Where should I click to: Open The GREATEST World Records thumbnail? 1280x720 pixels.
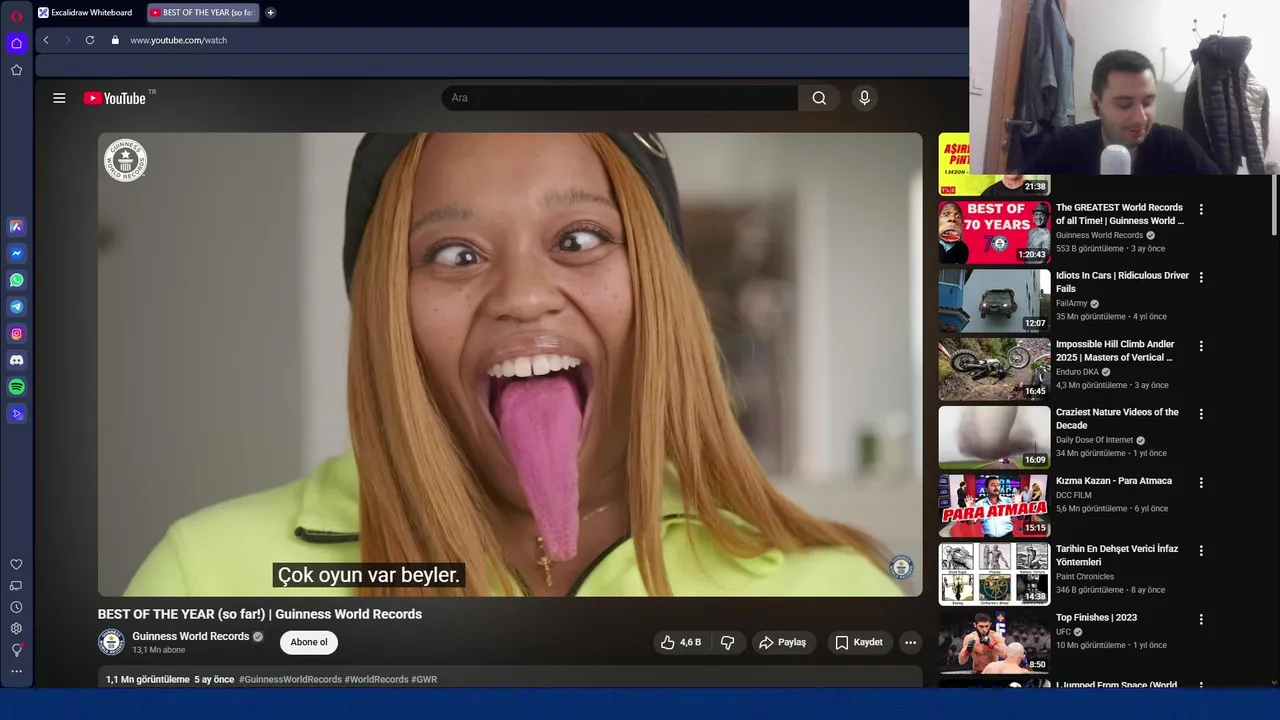pos(994,232)
